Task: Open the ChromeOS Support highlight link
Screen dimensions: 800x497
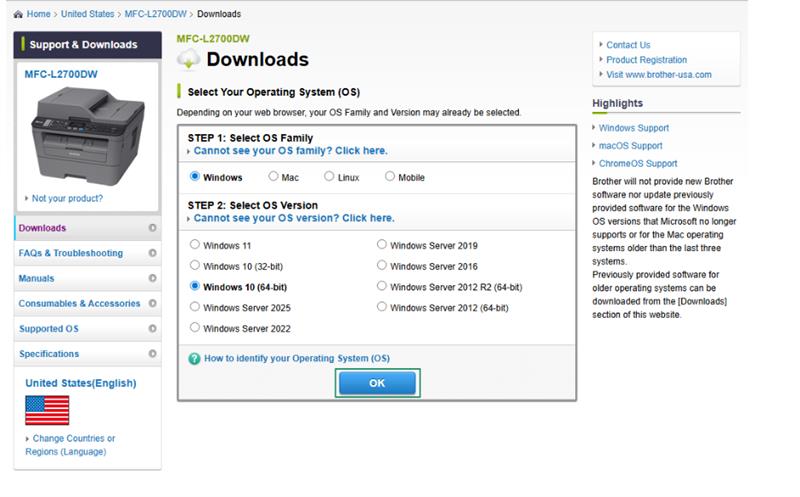Action: tap(638, 164)
